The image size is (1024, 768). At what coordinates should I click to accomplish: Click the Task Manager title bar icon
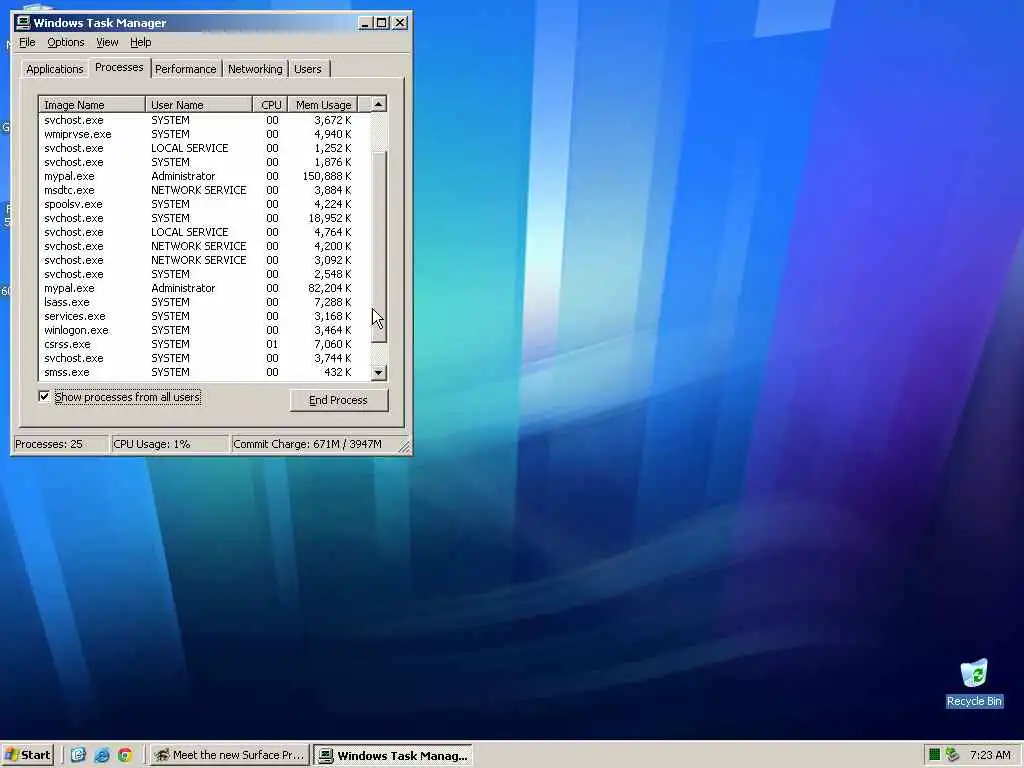click(x=23, y=23)
